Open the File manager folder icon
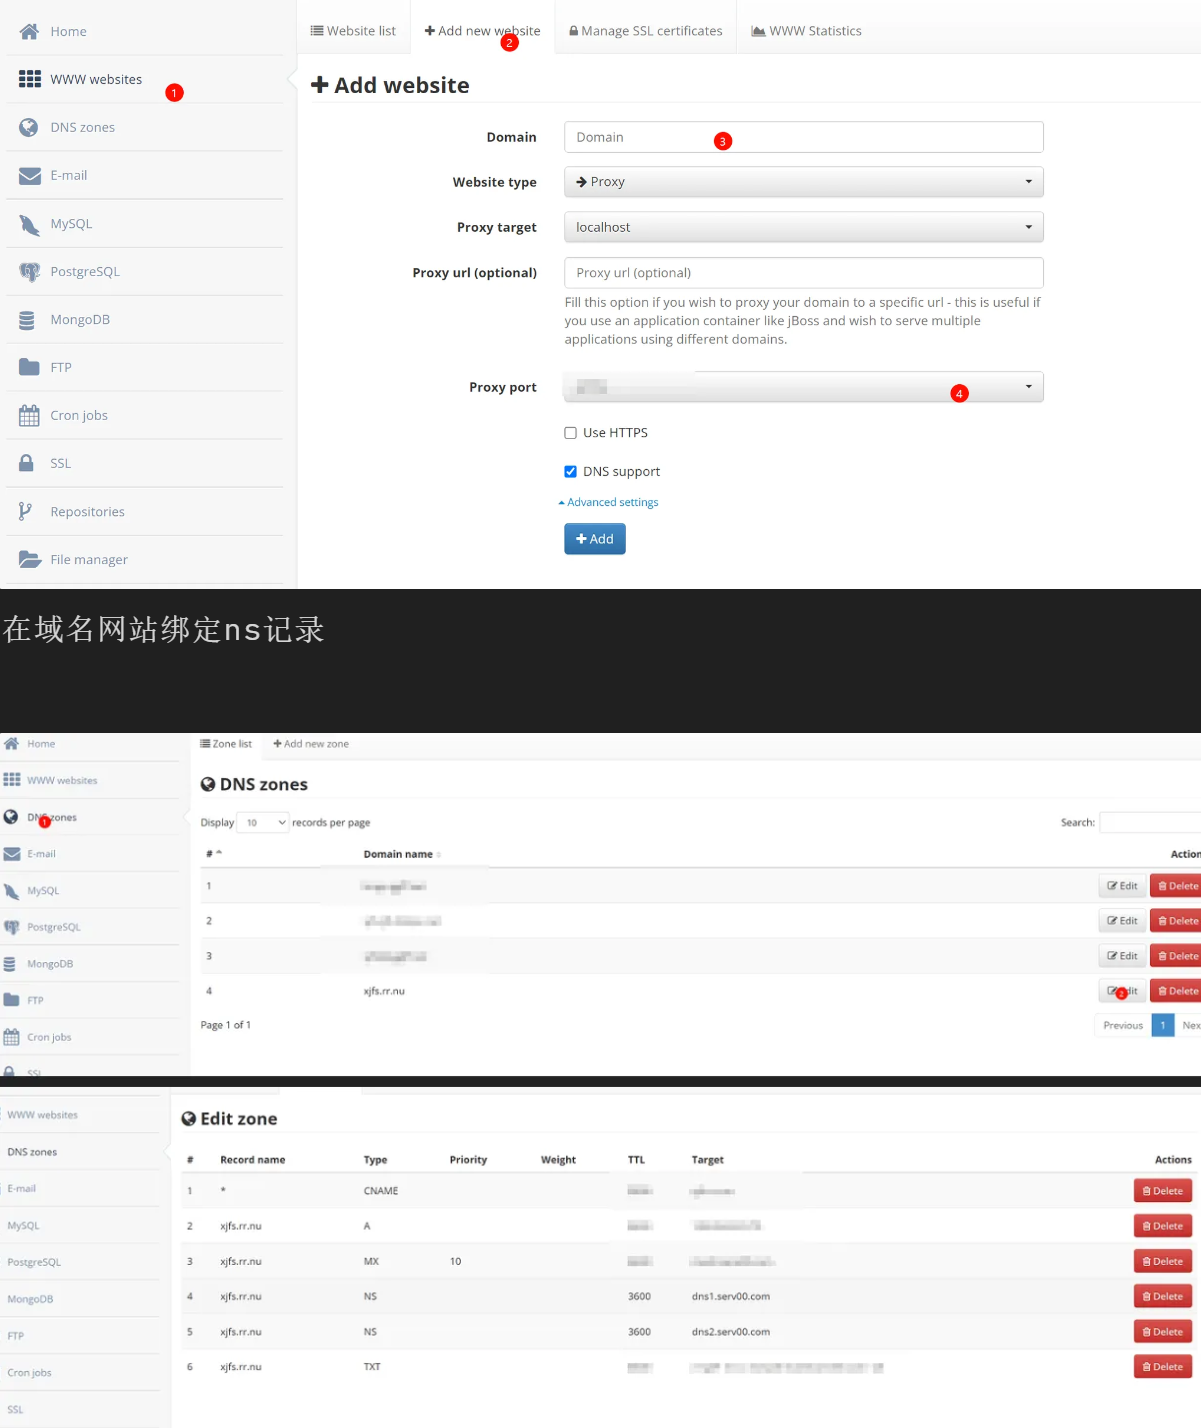Image resolution: width=1201 pixels, height=1428 pixels. [x=30, y=560]
